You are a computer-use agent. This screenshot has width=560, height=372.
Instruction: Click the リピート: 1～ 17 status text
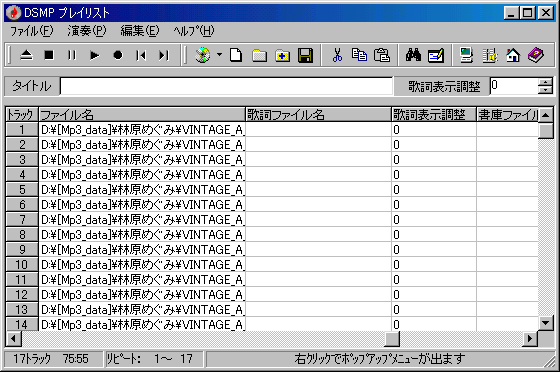(x=150, y=358)
